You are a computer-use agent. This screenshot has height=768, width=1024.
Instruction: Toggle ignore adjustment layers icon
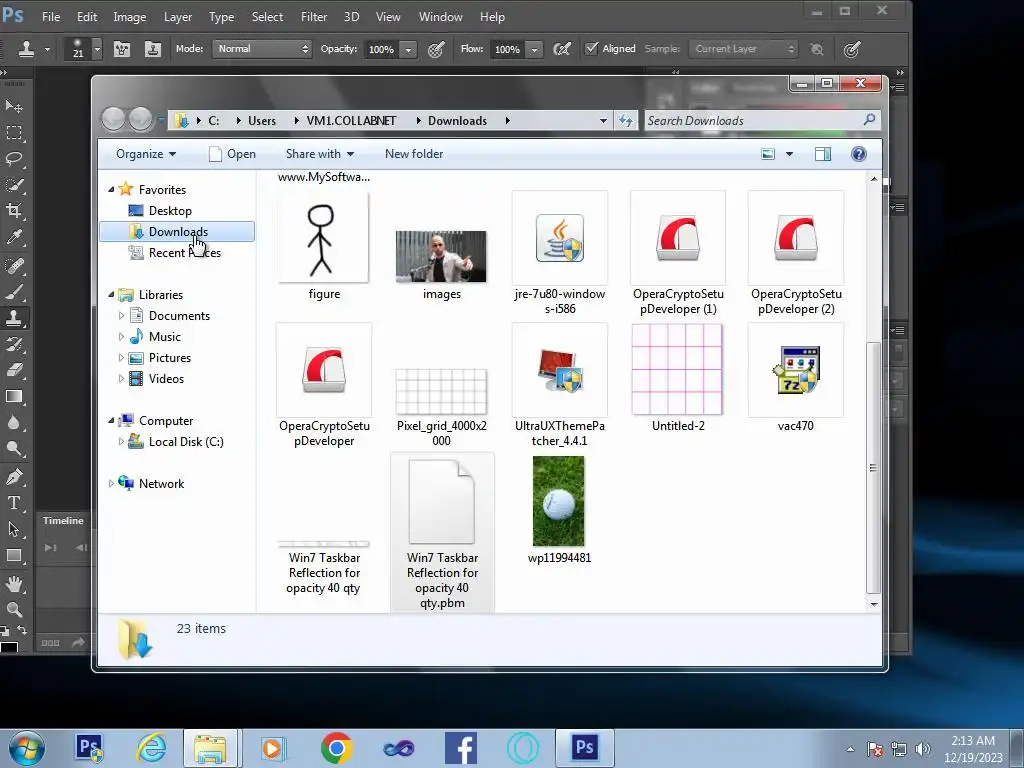coord(816,49)
